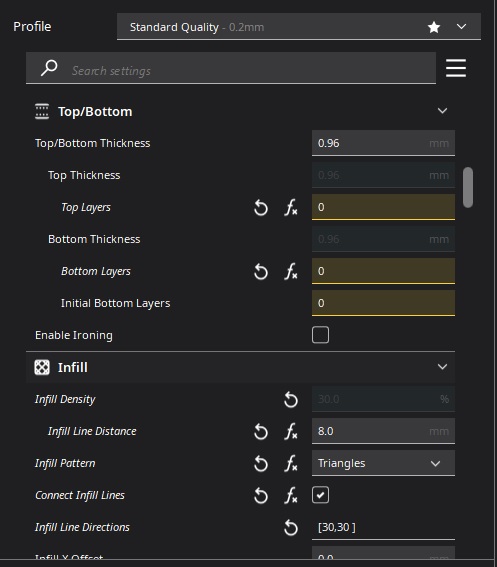Click the Top/Bottom Thickness value field

[383, 143]
